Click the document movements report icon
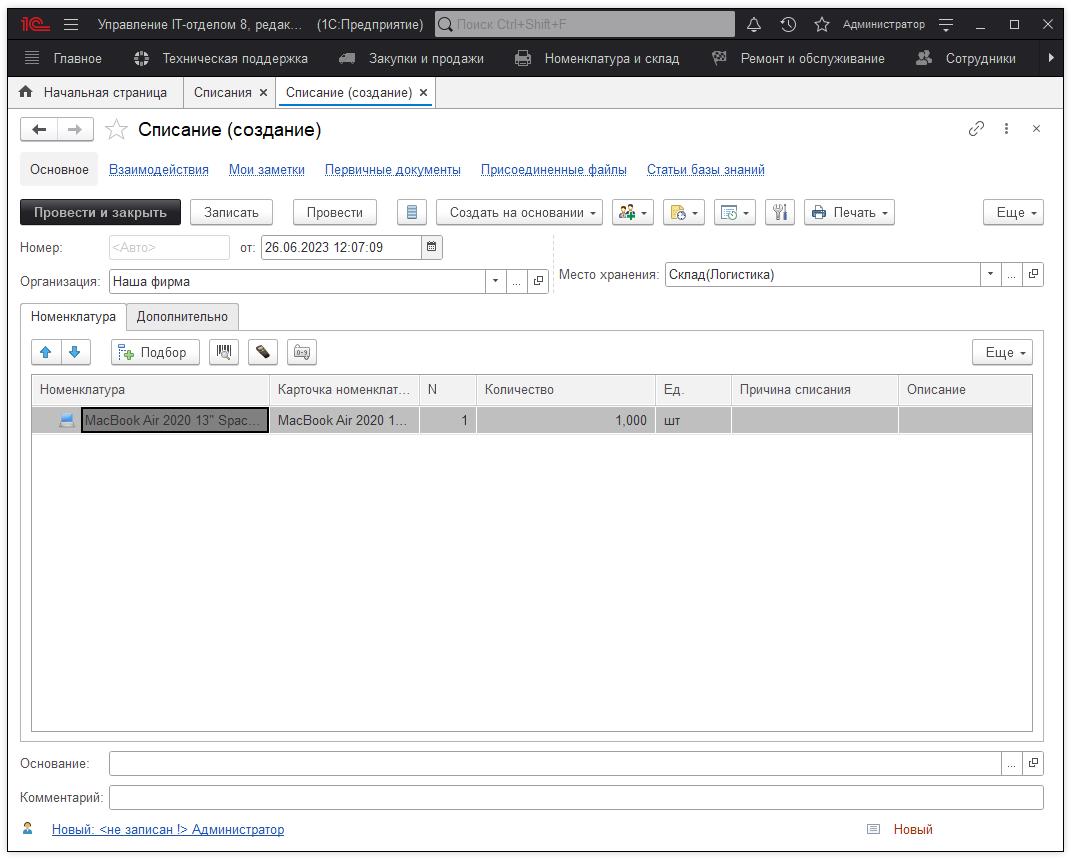 [x=411, y=212]
